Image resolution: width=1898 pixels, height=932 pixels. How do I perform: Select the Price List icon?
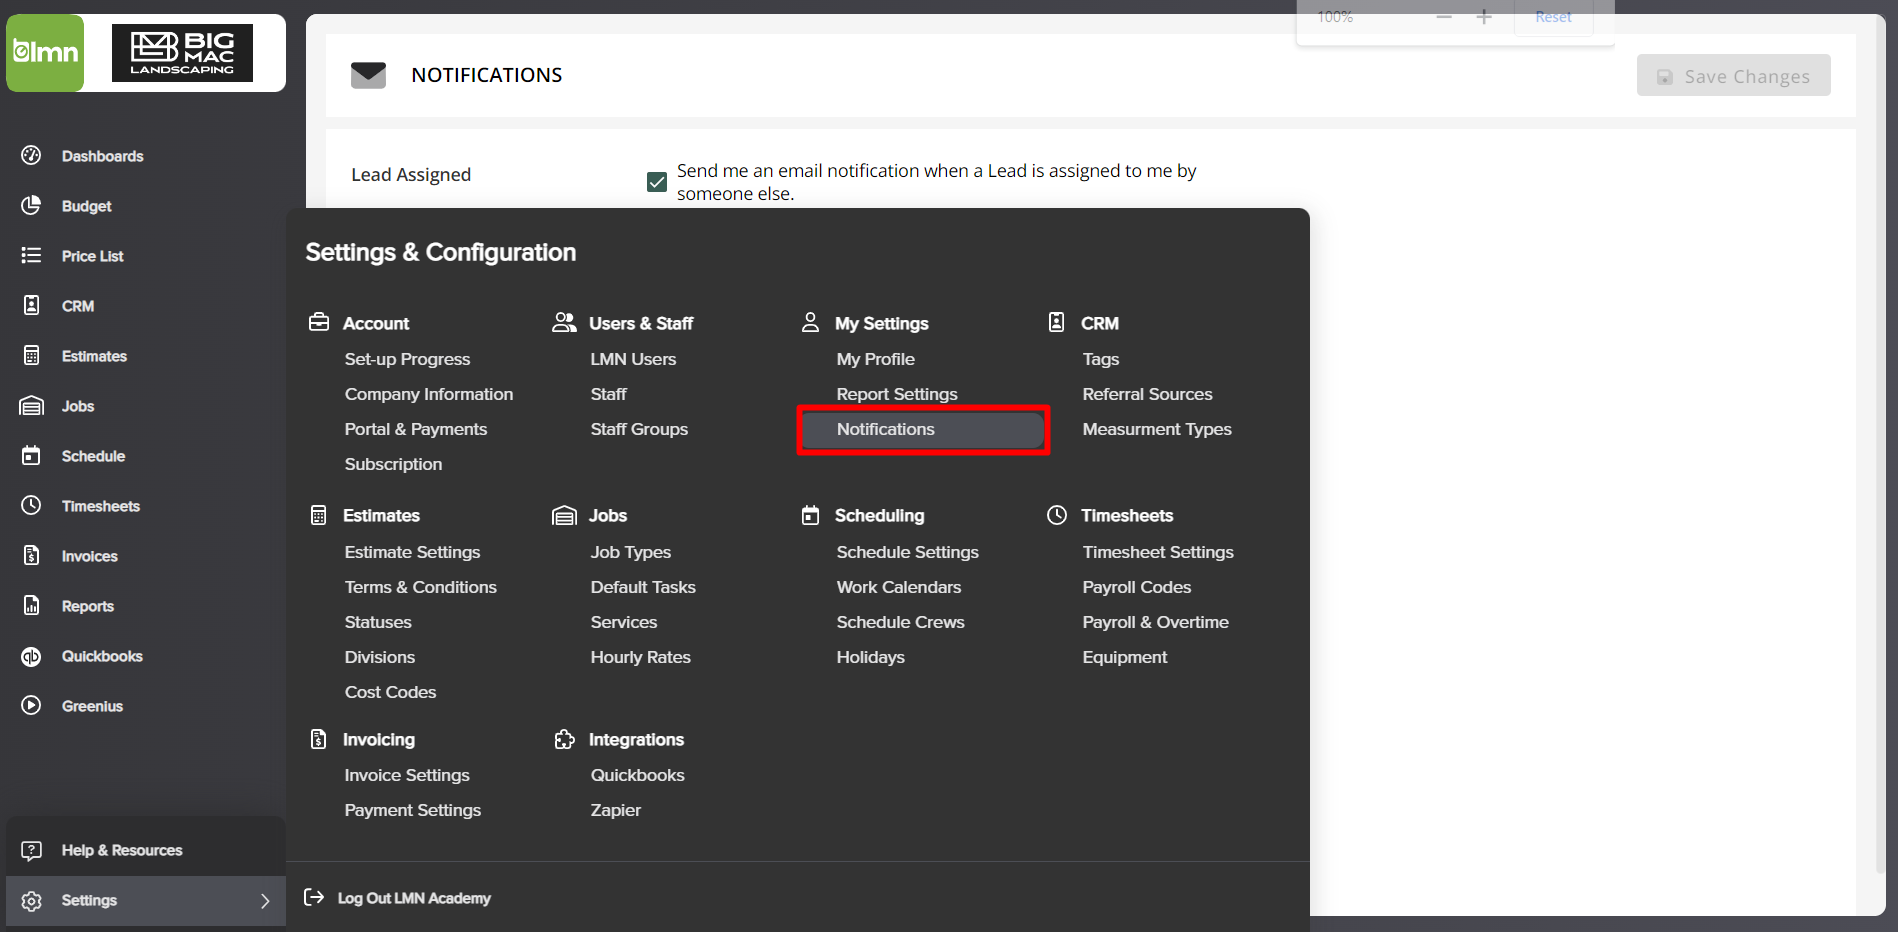click(x=32, y=255)
